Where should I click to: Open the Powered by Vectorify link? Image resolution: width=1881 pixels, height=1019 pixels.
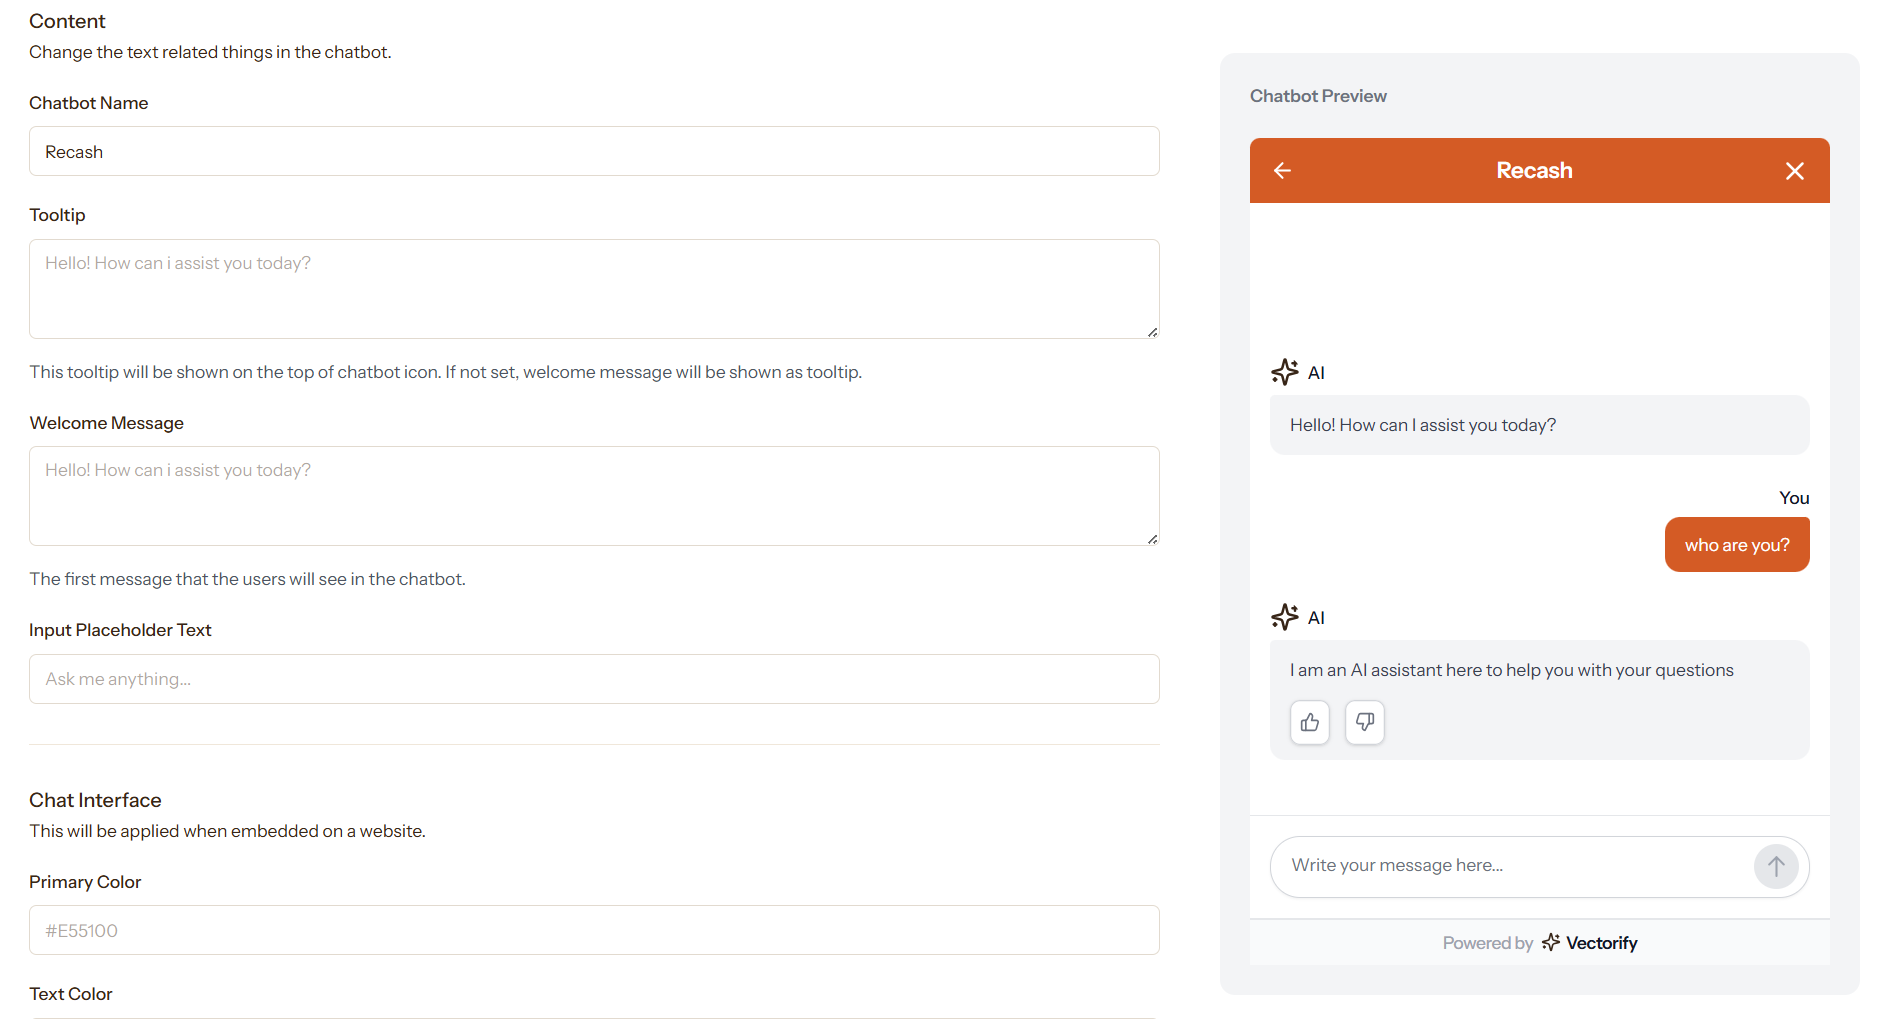[x=1540, y=942]
